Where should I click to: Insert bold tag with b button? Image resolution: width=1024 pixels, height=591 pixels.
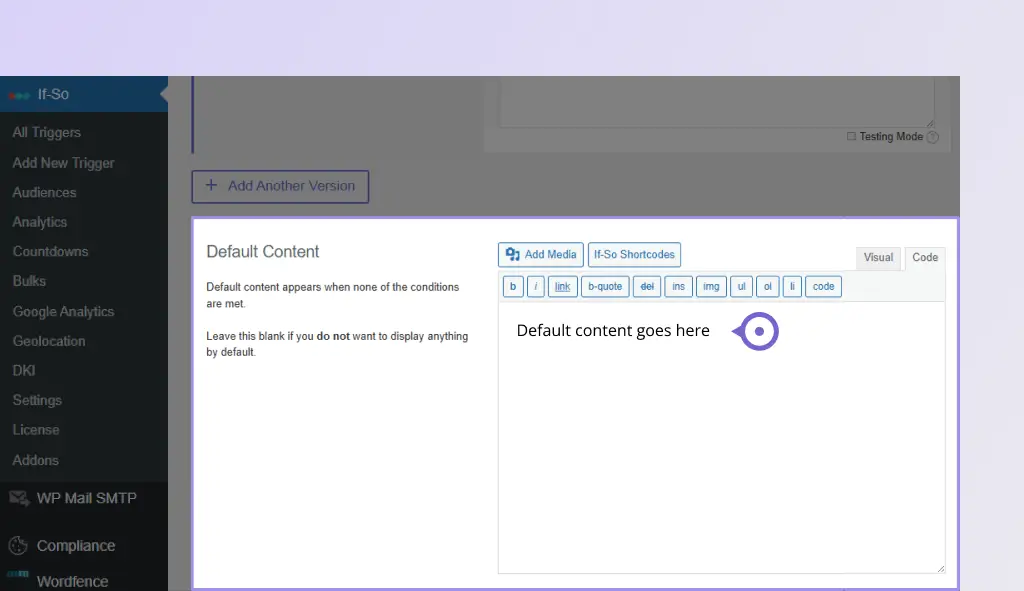coord(513,286)
